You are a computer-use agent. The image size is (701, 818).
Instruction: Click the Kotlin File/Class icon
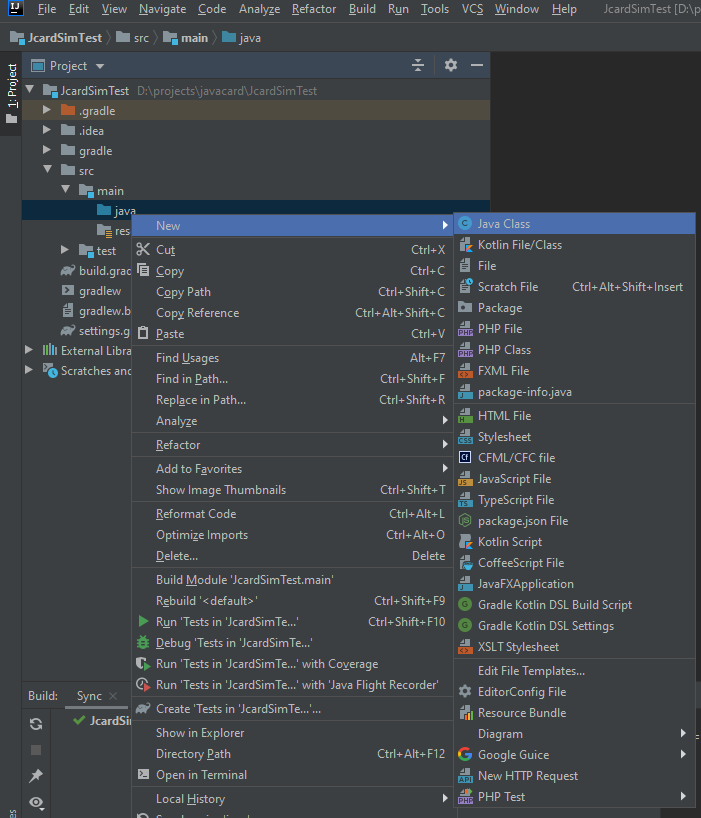(x=465, y=245)
